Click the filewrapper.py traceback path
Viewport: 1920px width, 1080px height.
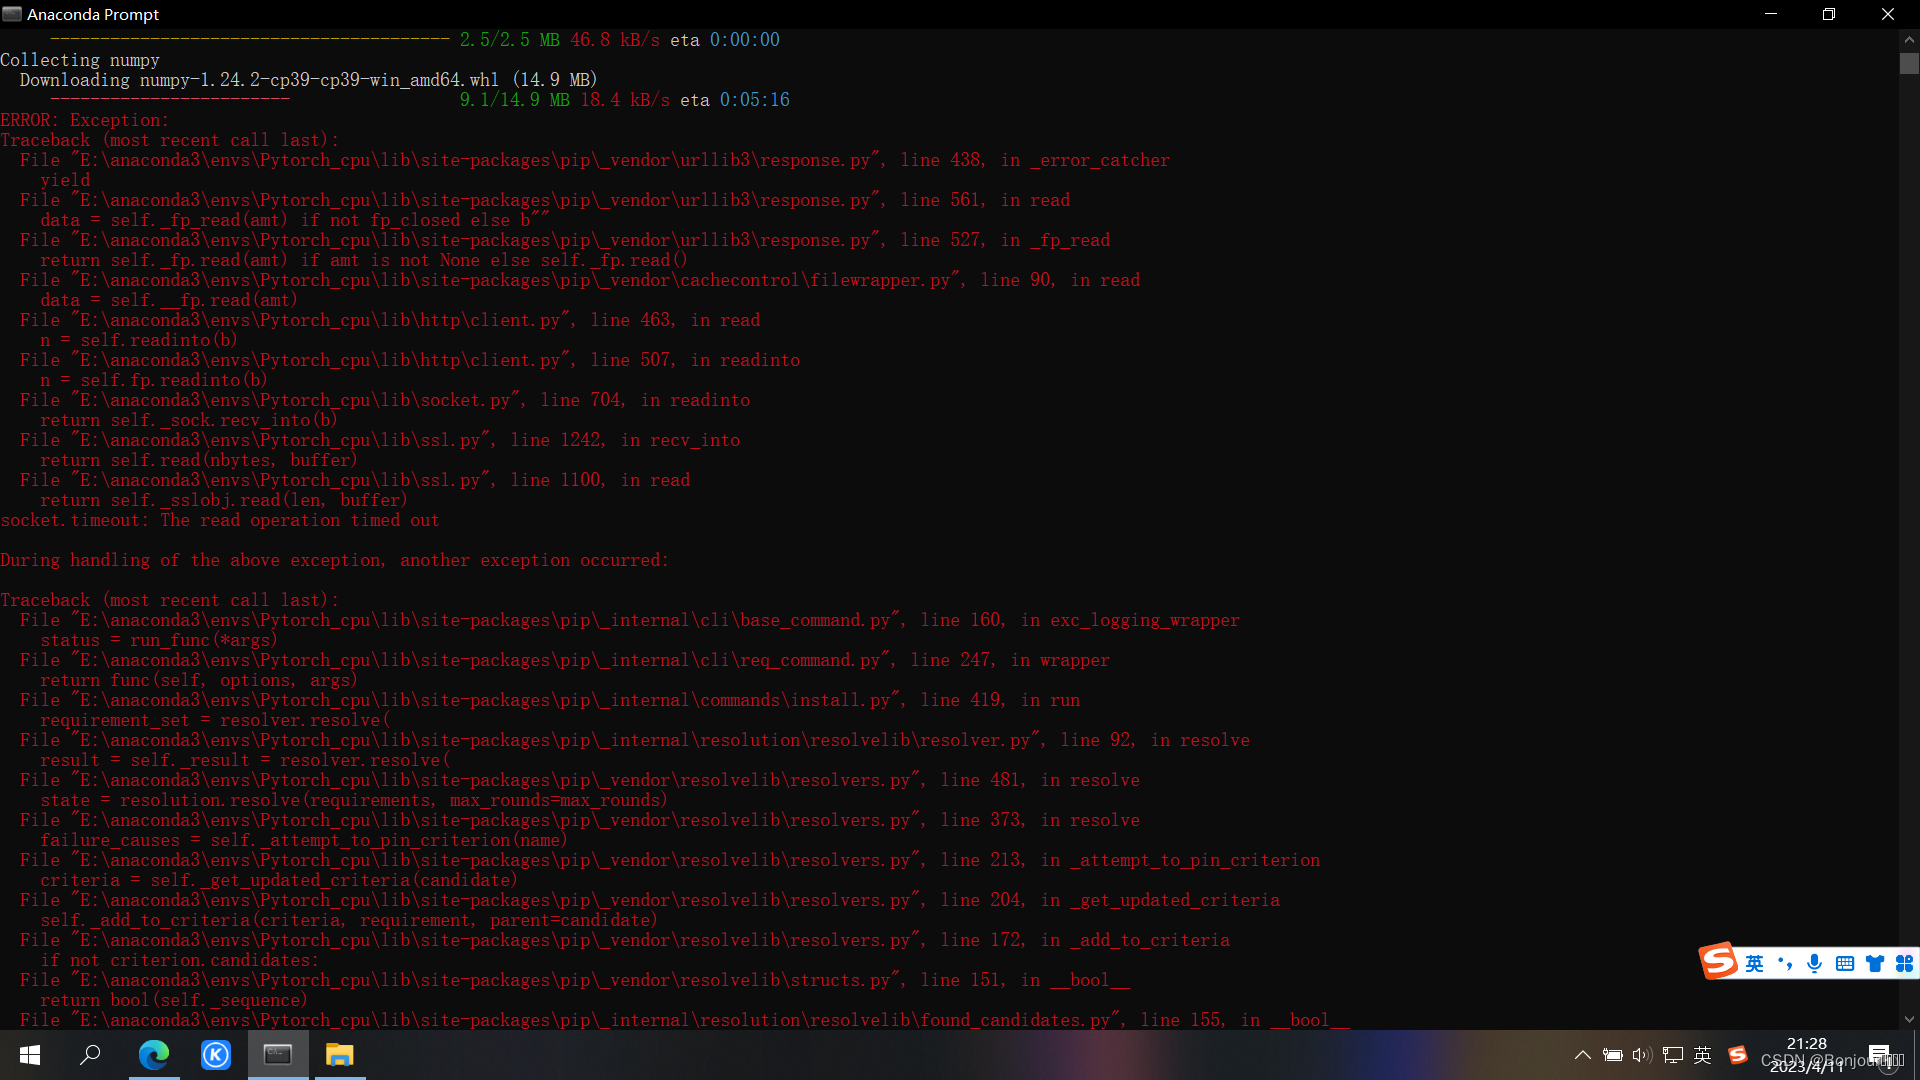coord(515,280)
